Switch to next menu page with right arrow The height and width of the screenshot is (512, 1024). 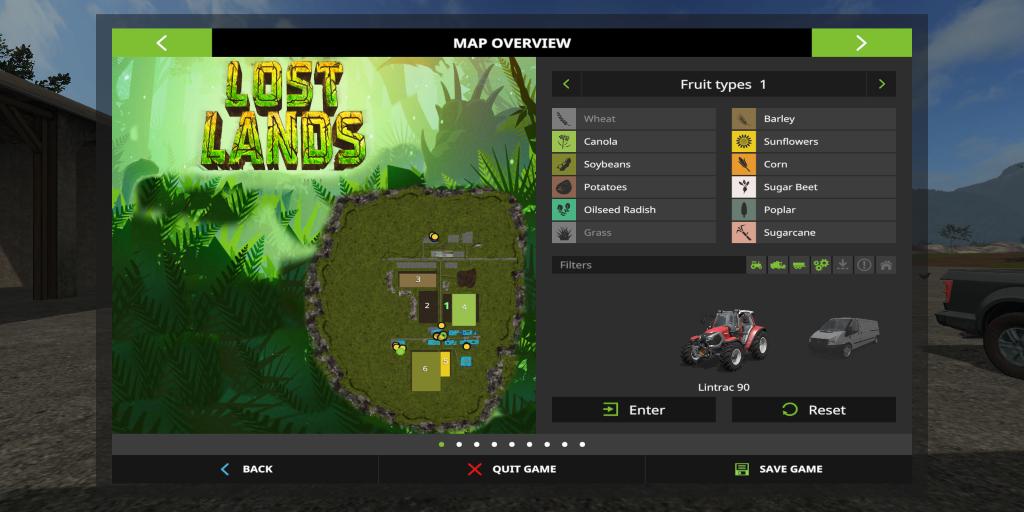pyautogui.click(x=861, y=43)
